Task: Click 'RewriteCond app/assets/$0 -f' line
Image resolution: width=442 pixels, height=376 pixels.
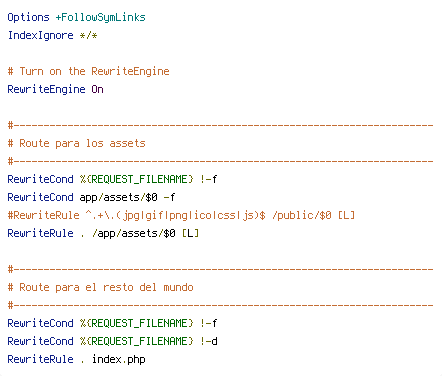Action: point(91,197)
